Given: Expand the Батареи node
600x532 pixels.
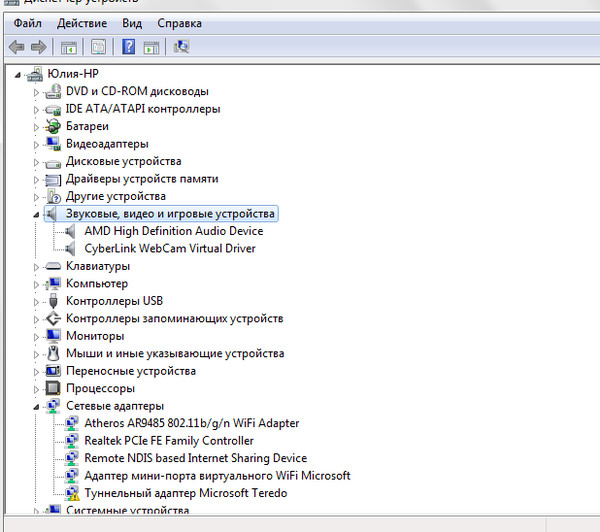Looking at the screenshot, I should pos(36,127).
